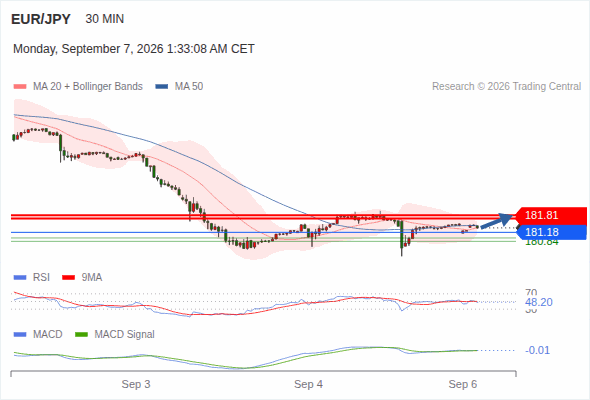Click the MACD blue legend swatch
This screenshot has width=590, height=400.
pyautogui.click(x=20, y=335)
